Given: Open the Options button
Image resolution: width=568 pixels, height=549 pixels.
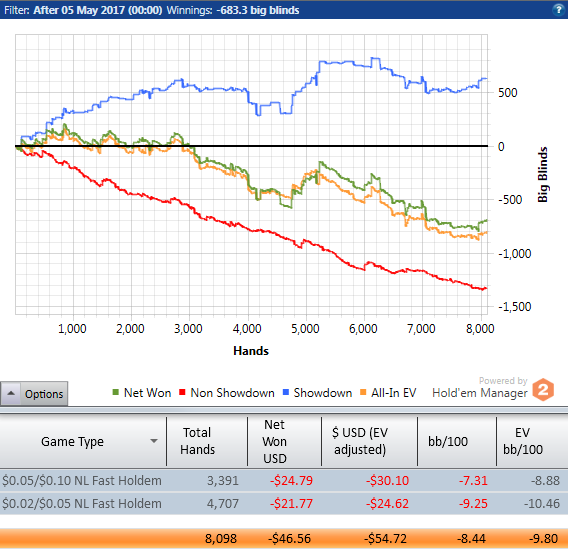Looking at the screenshot, I should (34, 393).
